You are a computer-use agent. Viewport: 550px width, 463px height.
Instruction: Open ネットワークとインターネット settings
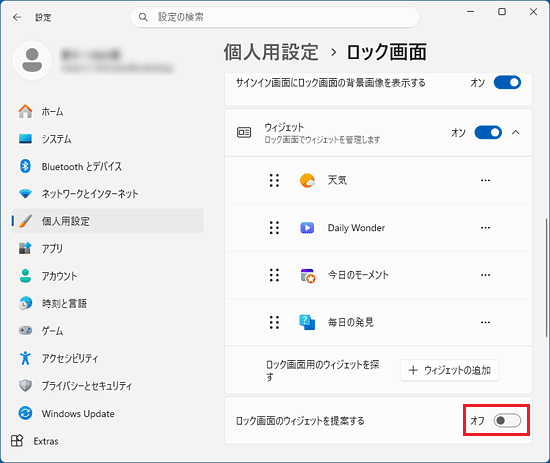[x=108, y=194]
